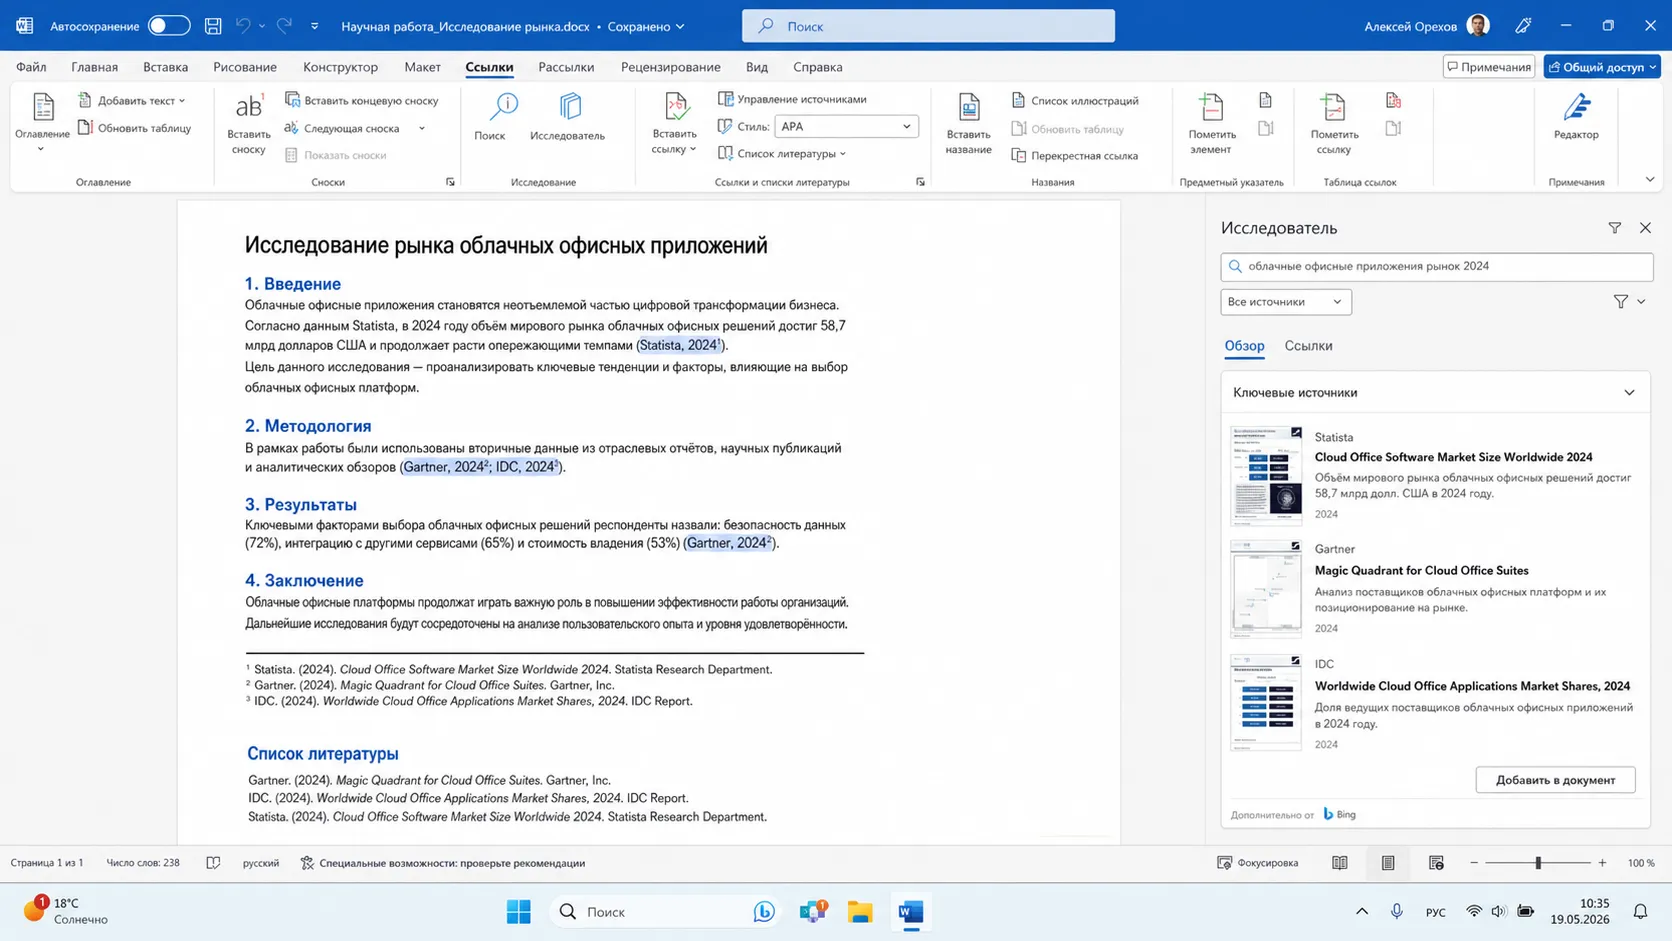Click the filter icon in Исследователь header
The width and height of the screenshot is (1672, 941).
pyautogui.click(x=1614, y=228)
